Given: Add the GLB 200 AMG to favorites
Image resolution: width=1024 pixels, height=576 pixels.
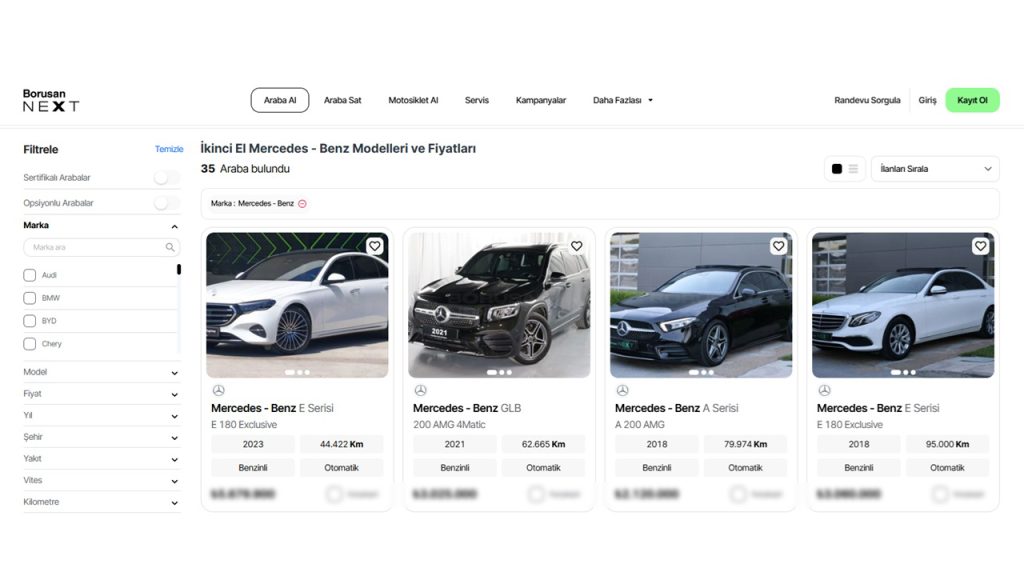Looking at the screenshot, I should pos(576,245).
